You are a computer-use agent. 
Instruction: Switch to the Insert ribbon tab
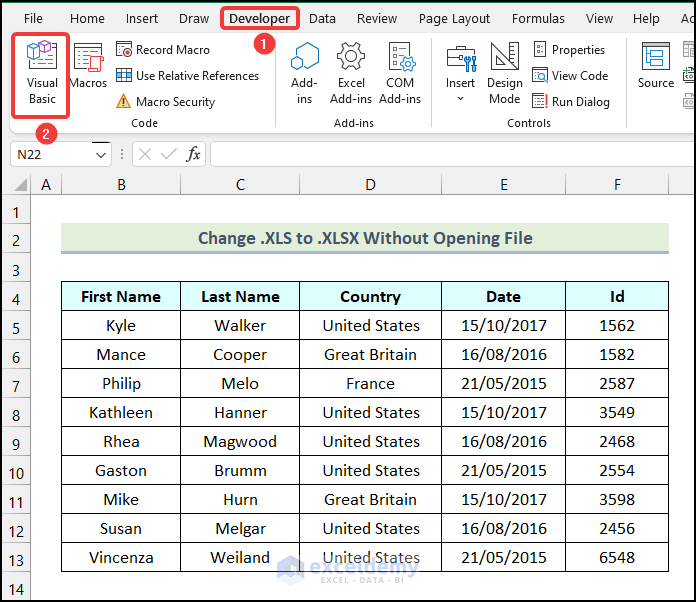pyautogui.click(x=142, y=19)
